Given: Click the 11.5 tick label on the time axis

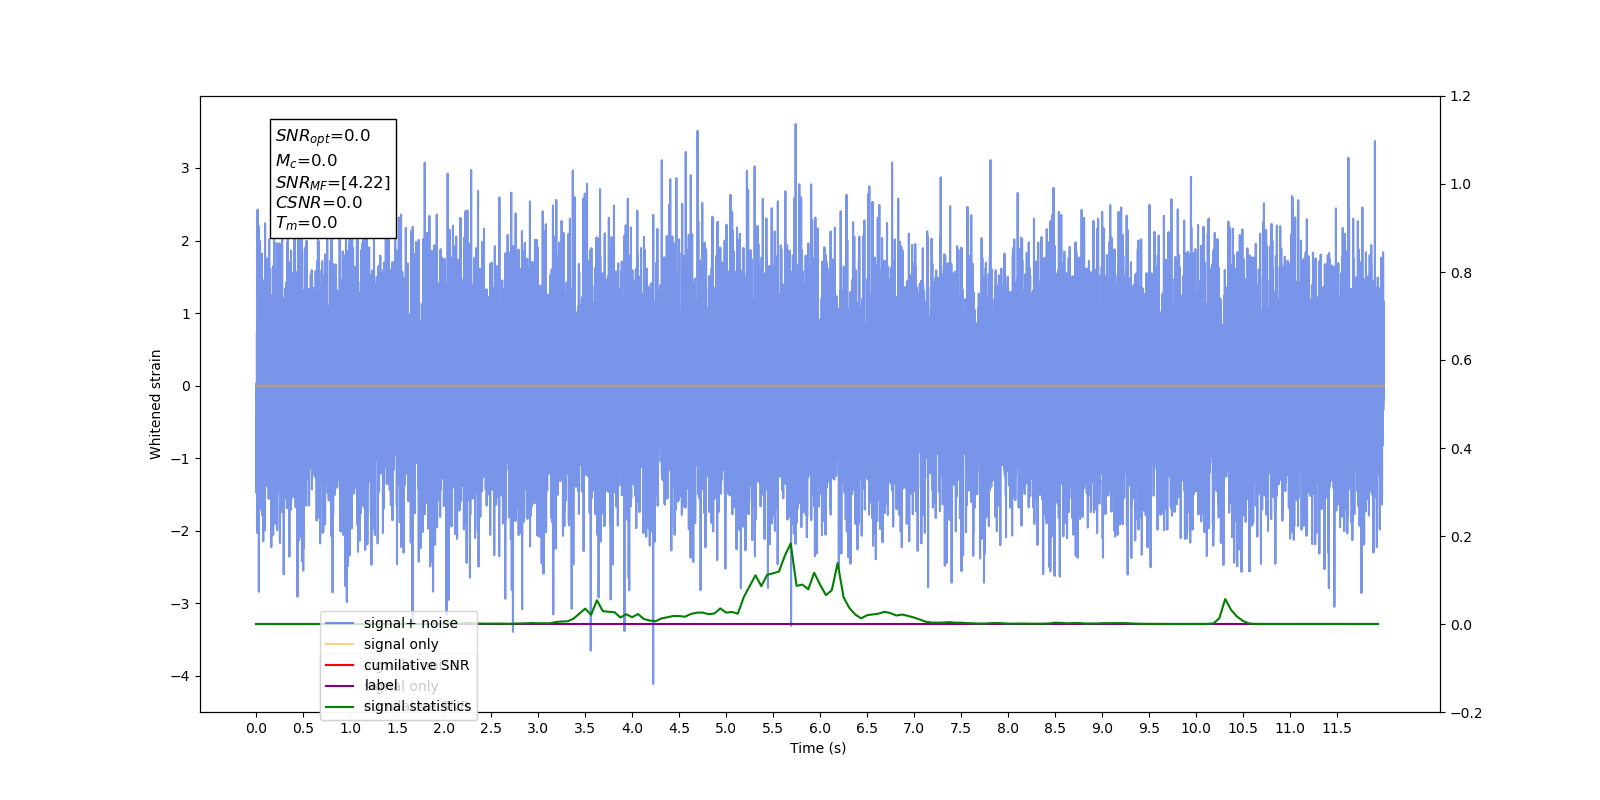Looking at the screenshot, I should pyautogui.click(x=1337, y=728).
